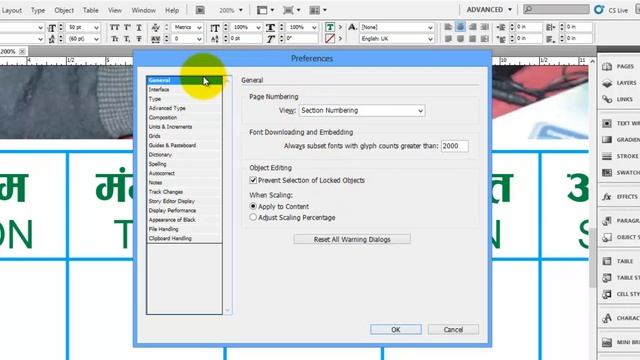Viewport: 640px width, 360px height.
Task: Open the Window menu
Action: [x=144, y=10]
